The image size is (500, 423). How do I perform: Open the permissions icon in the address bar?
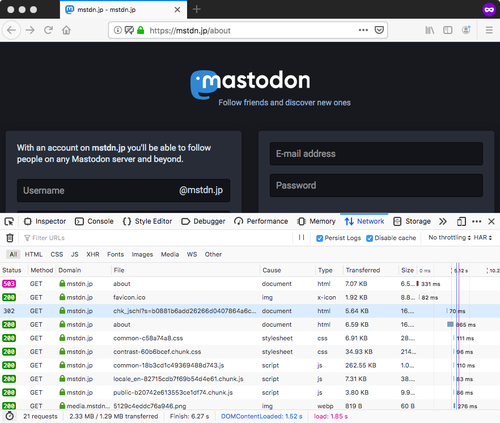click(x=129, y=30)
